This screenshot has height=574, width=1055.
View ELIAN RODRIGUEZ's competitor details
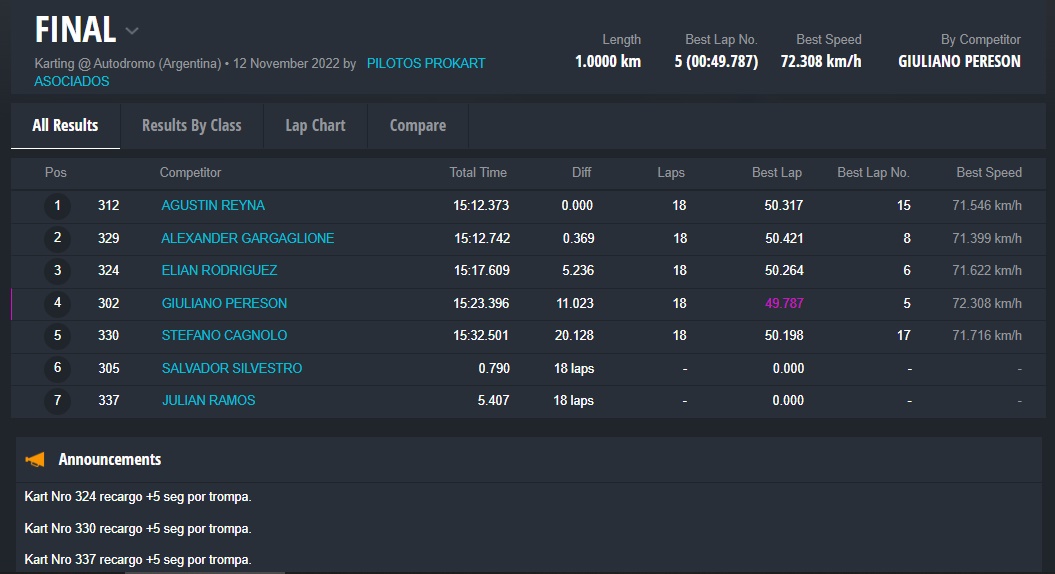click(219, 271)
